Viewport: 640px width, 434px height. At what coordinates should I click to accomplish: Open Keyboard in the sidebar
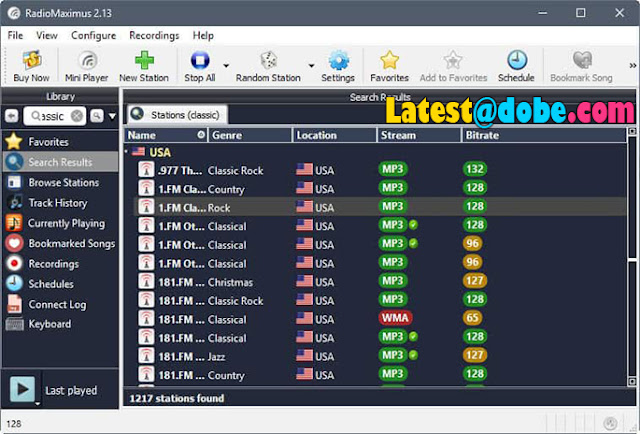tap(60, 324)
